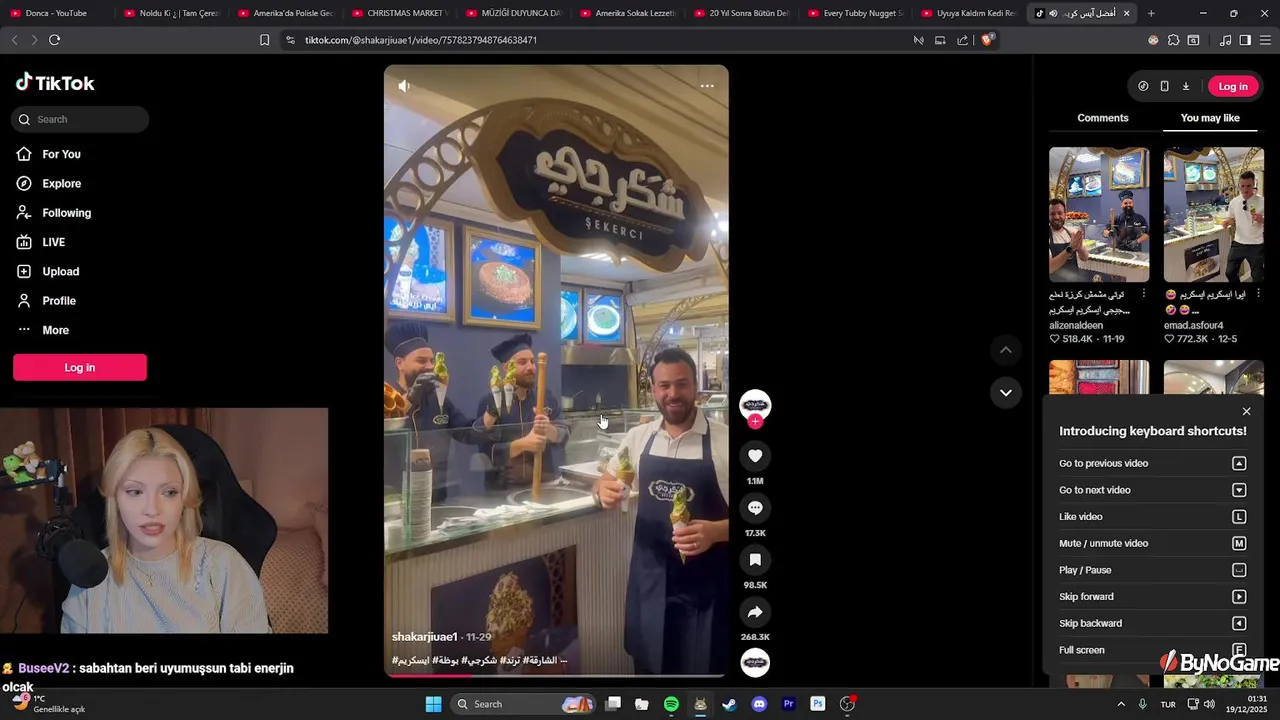Viewport: 1280px width, 720px height.
Task: Toggle the browser sidebar panel icon
Action: pos(1245,40)
